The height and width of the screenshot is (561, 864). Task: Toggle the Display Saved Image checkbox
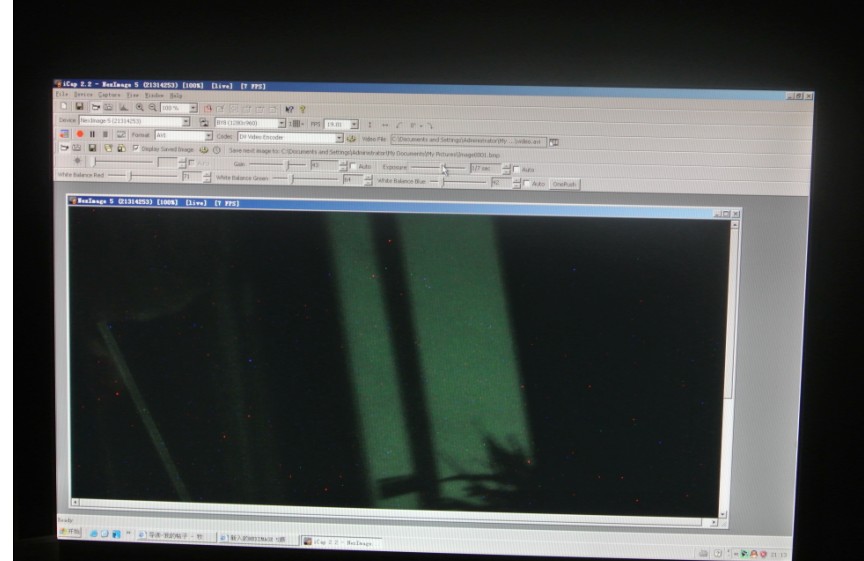[136, 150]
